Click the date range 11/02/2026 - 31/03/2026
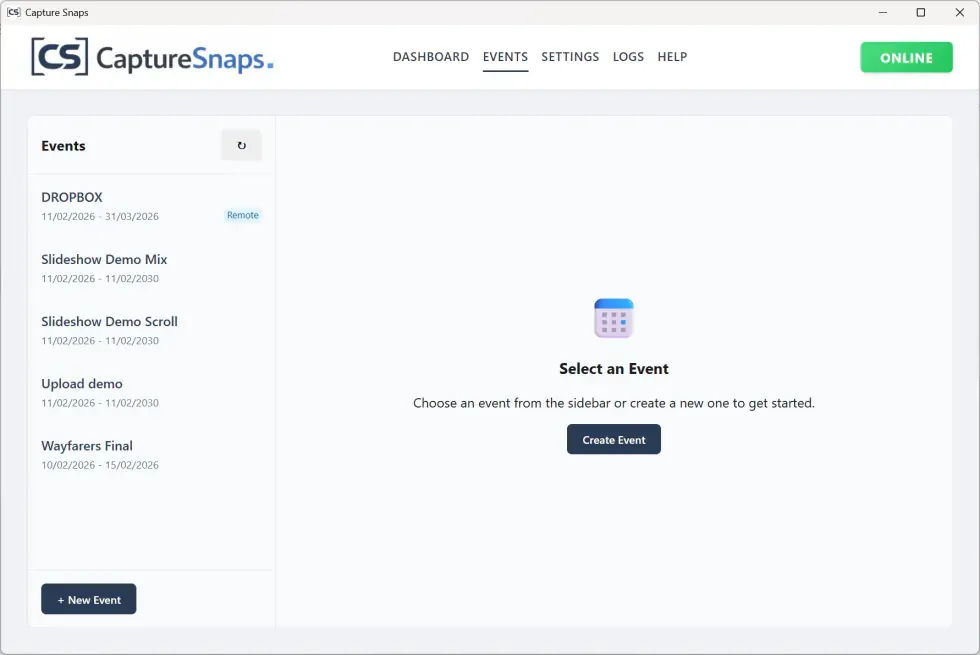Image resolution: width=980 pixels, height=655 pixels. pos(100,216)
